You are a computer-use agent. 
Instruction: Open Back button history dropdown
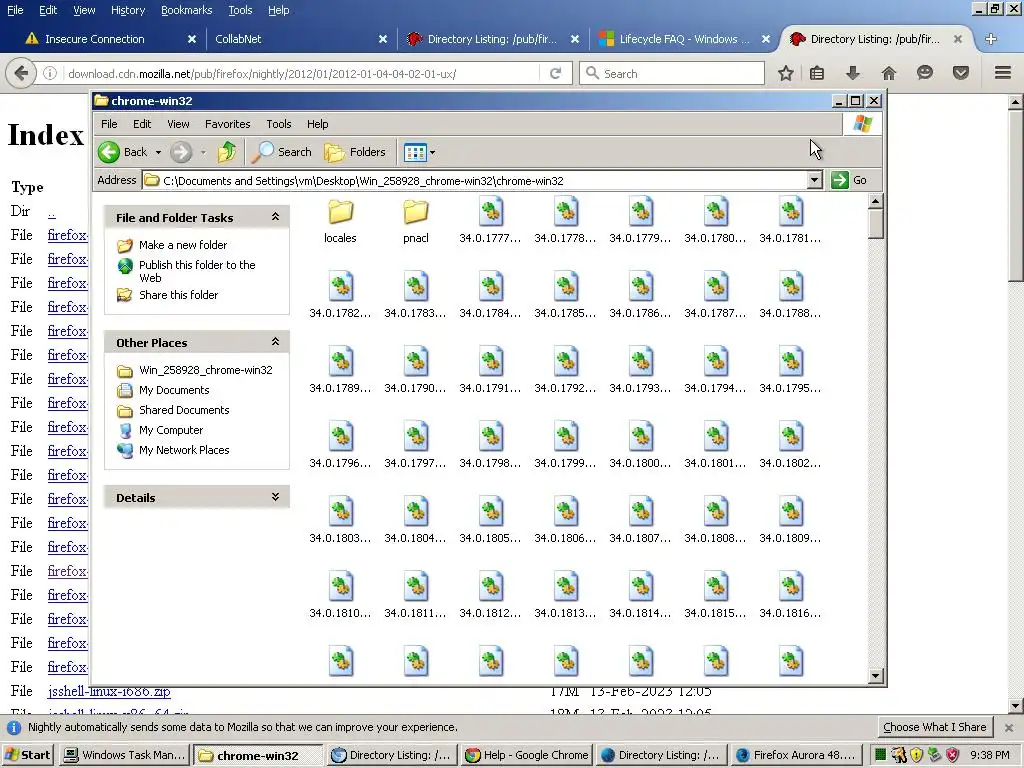click(158, 152)
